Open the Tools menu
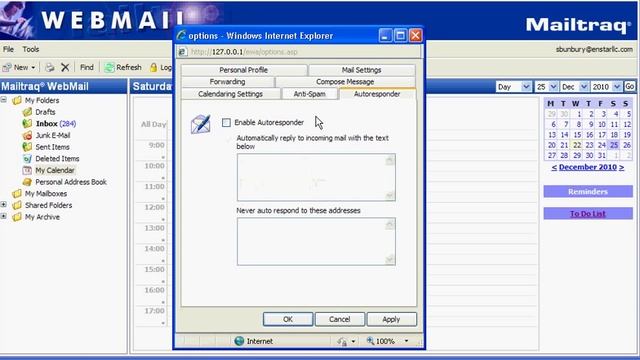The height and width of the screenshot is (360, 640). coord(31,49)
